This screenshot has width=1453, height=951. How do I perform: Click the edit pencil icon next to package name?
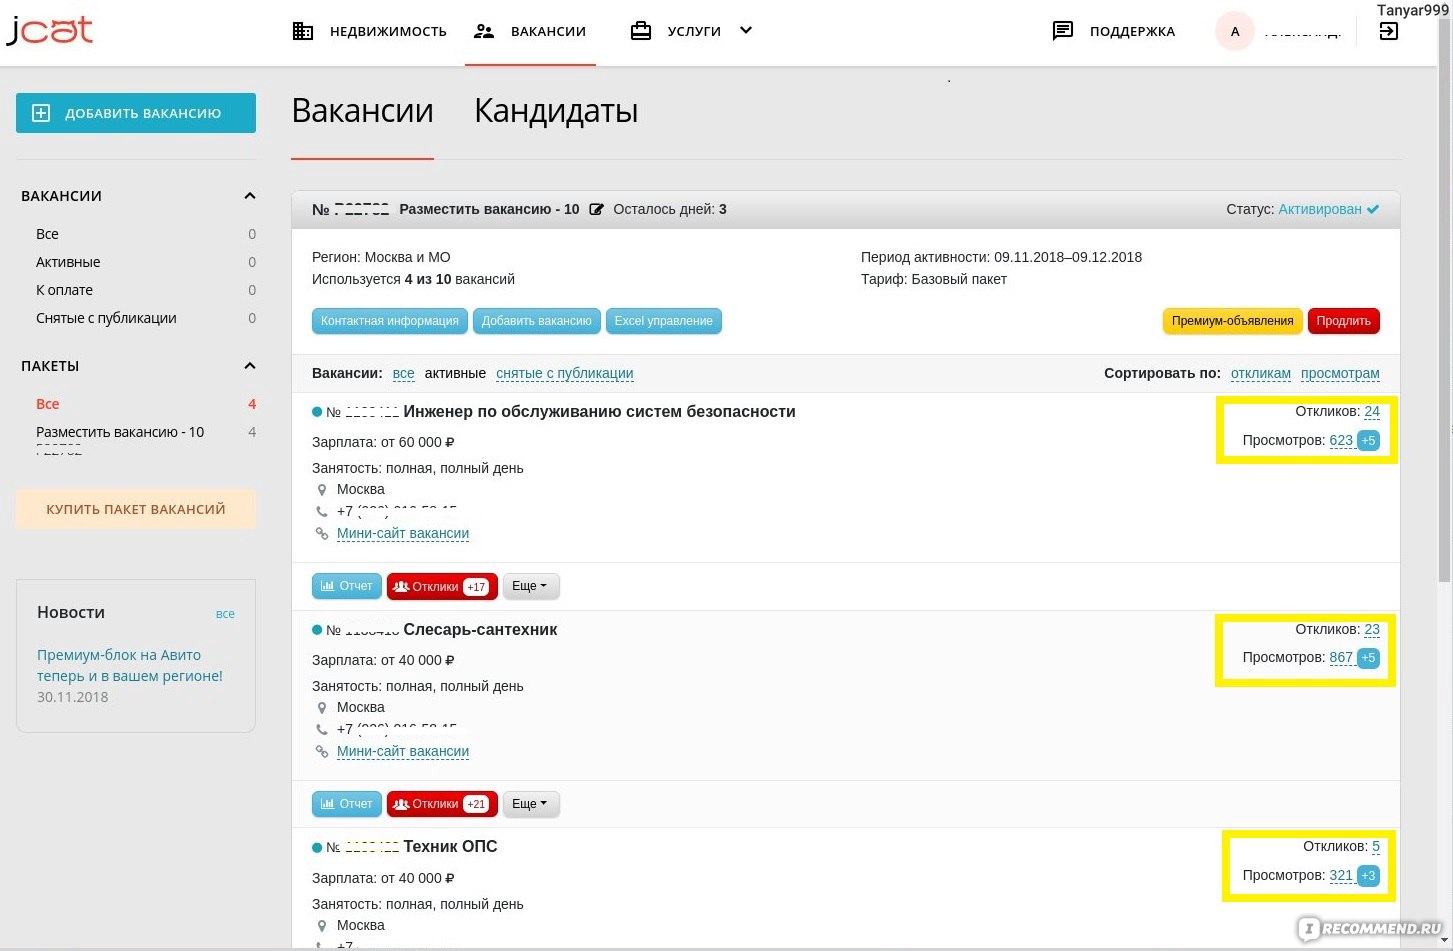coord(596,210)
